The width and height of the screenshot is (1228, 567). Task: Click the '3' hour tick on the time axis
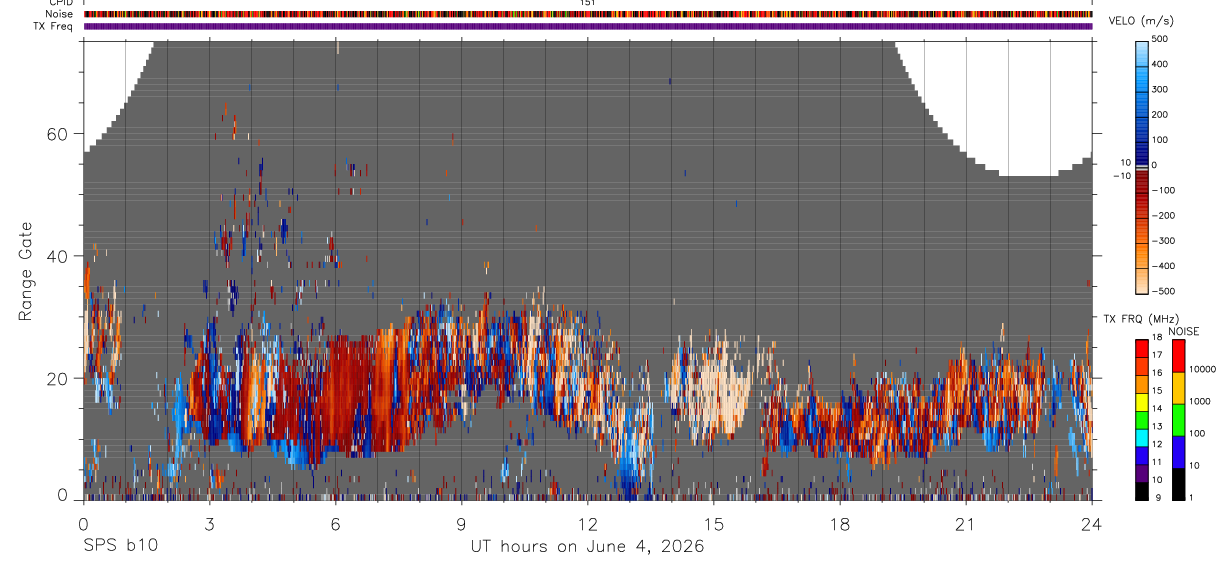[210, 524]
